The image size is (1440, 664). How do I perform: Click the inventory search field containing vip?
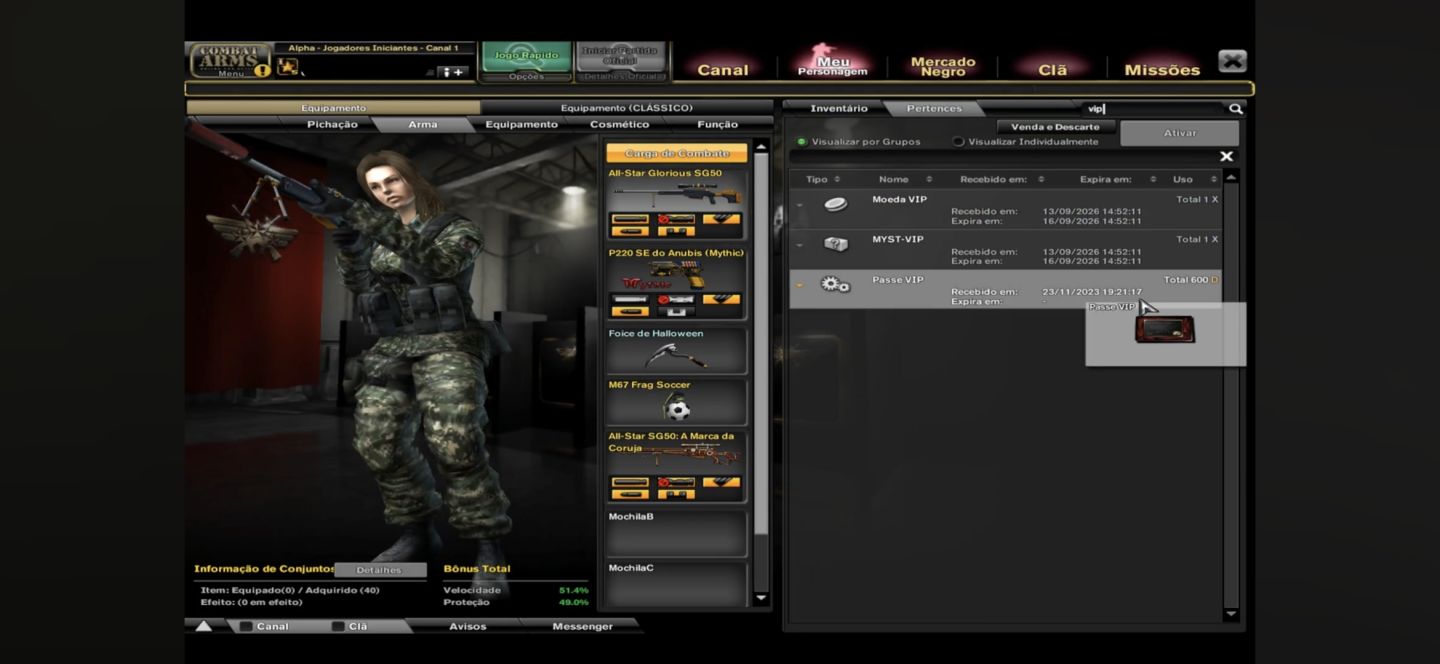pyautogui.click(x=1154, y=109)
